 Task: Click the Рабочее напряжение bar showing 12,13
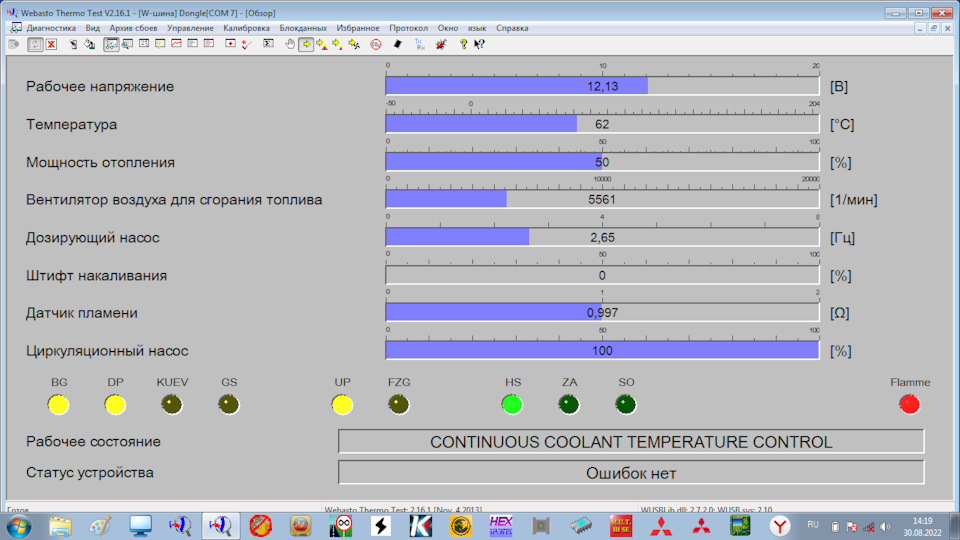(x=602, y=86)
